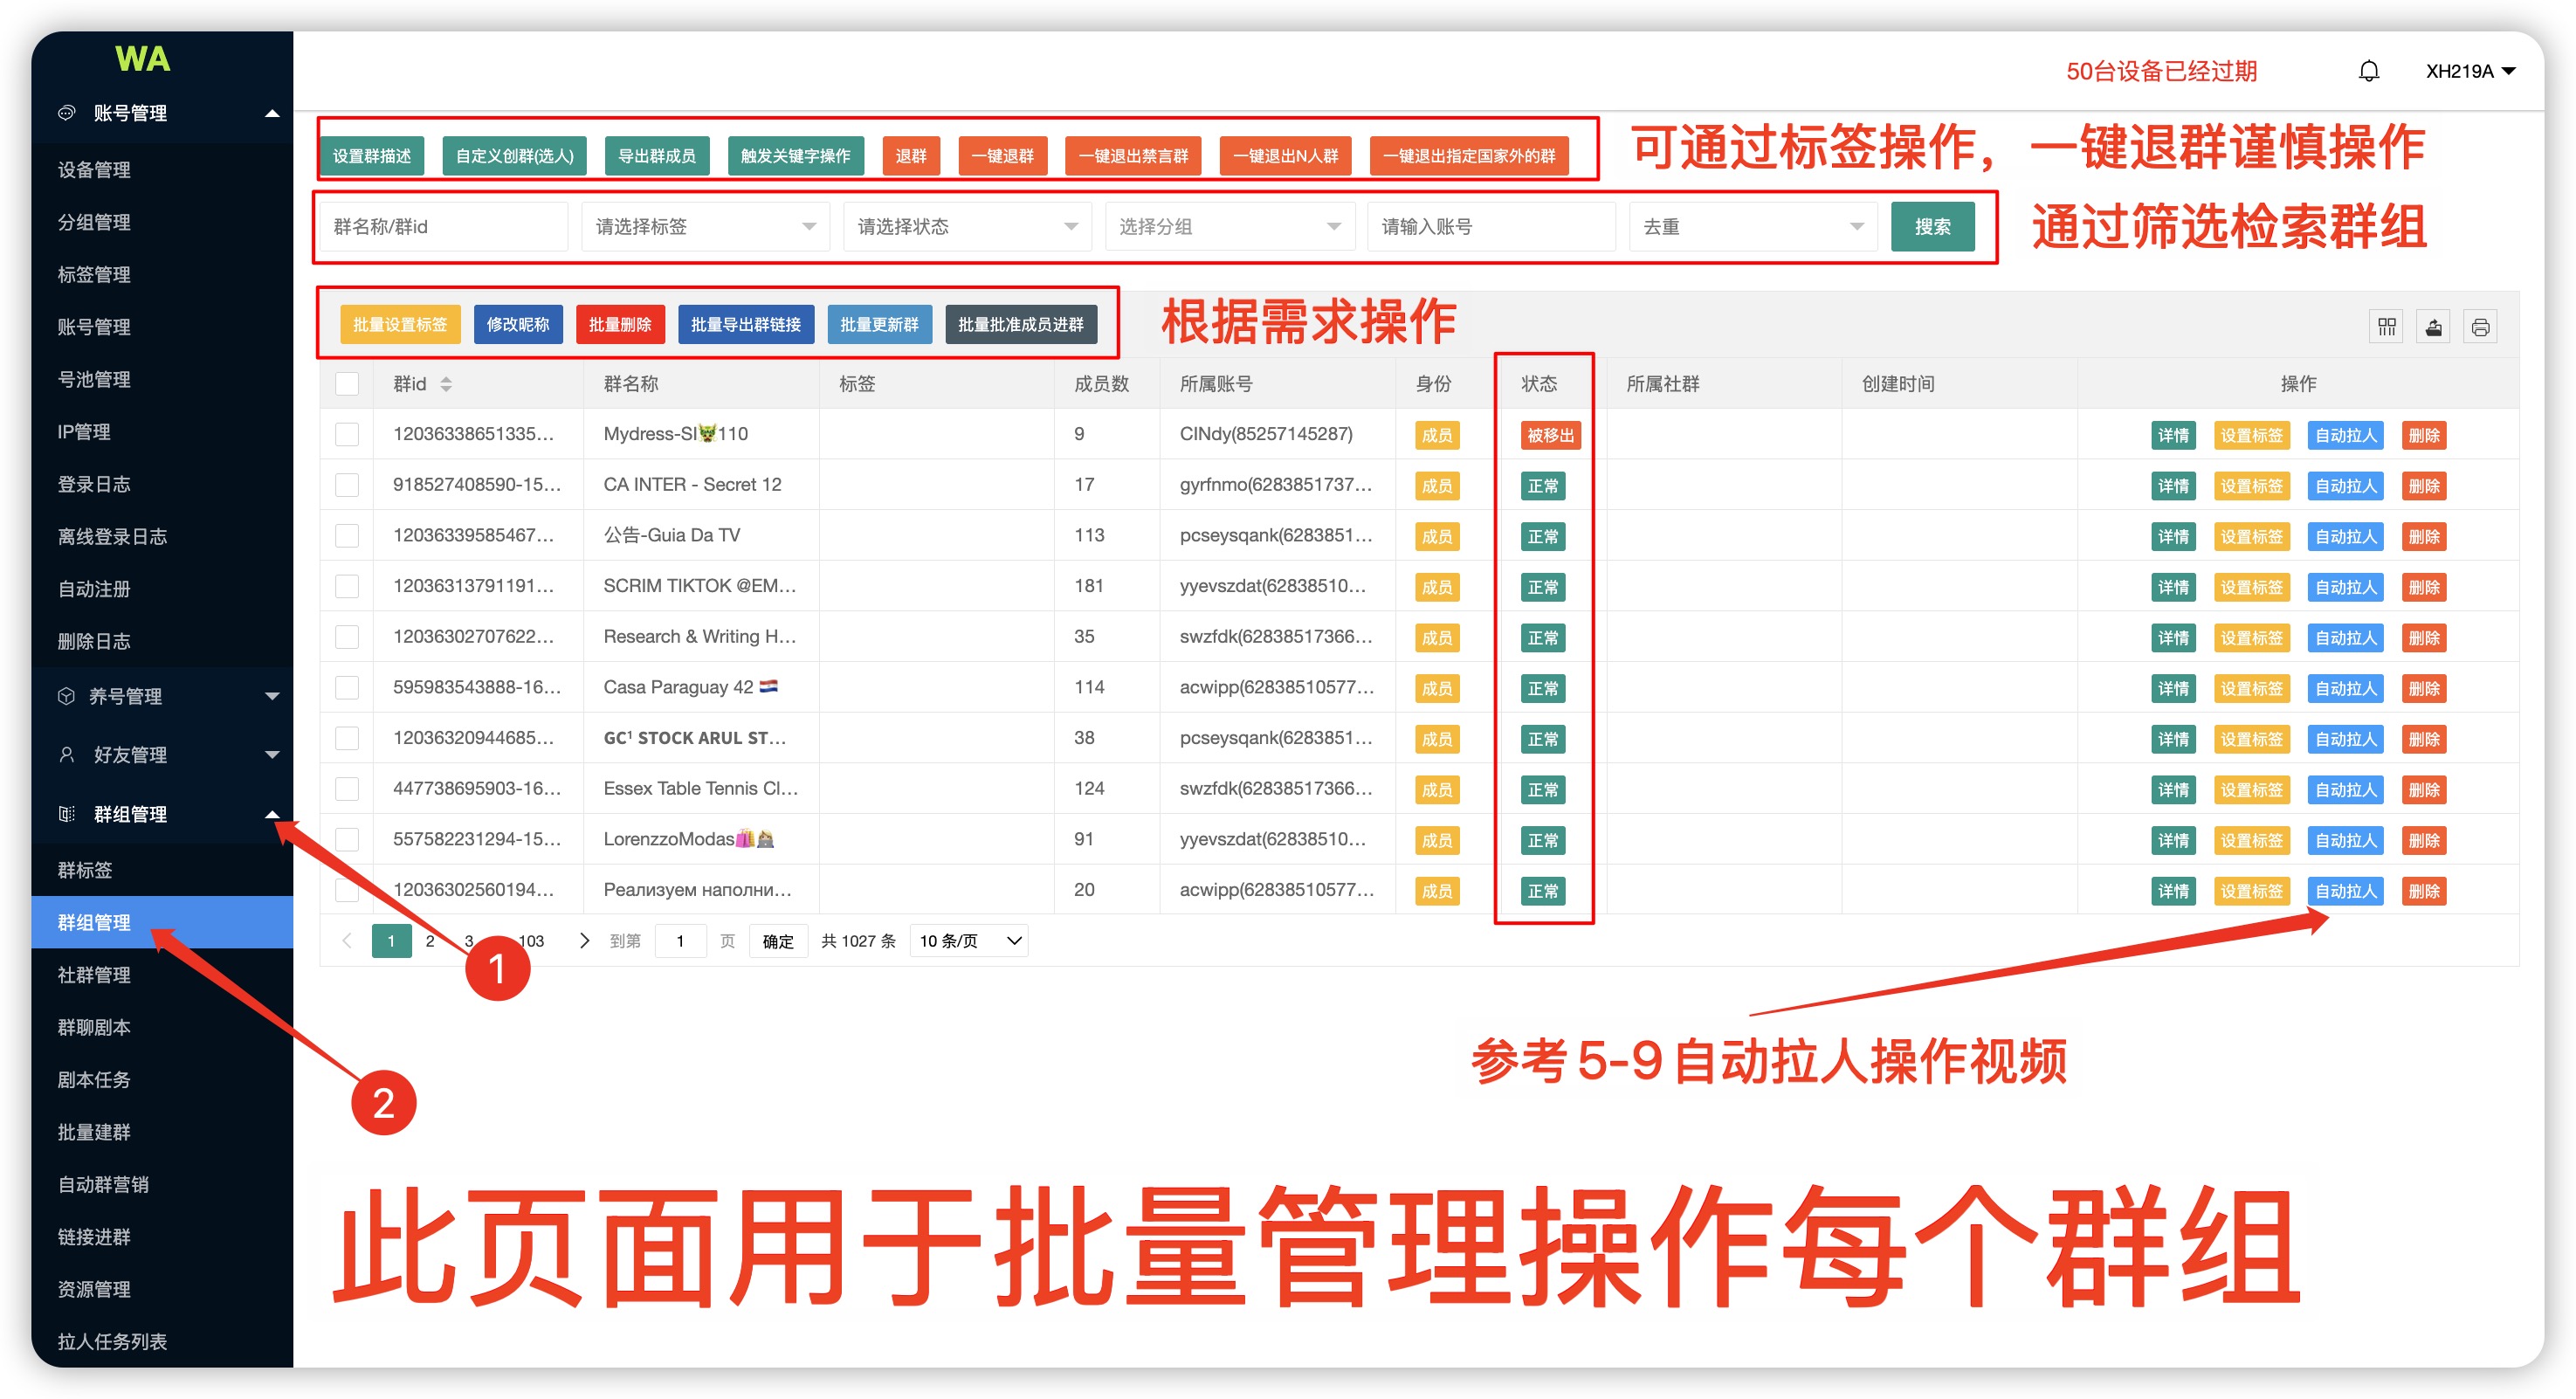Click the print table icon
Viewport: 2576px width, 1399px height.
point(2480,327)
